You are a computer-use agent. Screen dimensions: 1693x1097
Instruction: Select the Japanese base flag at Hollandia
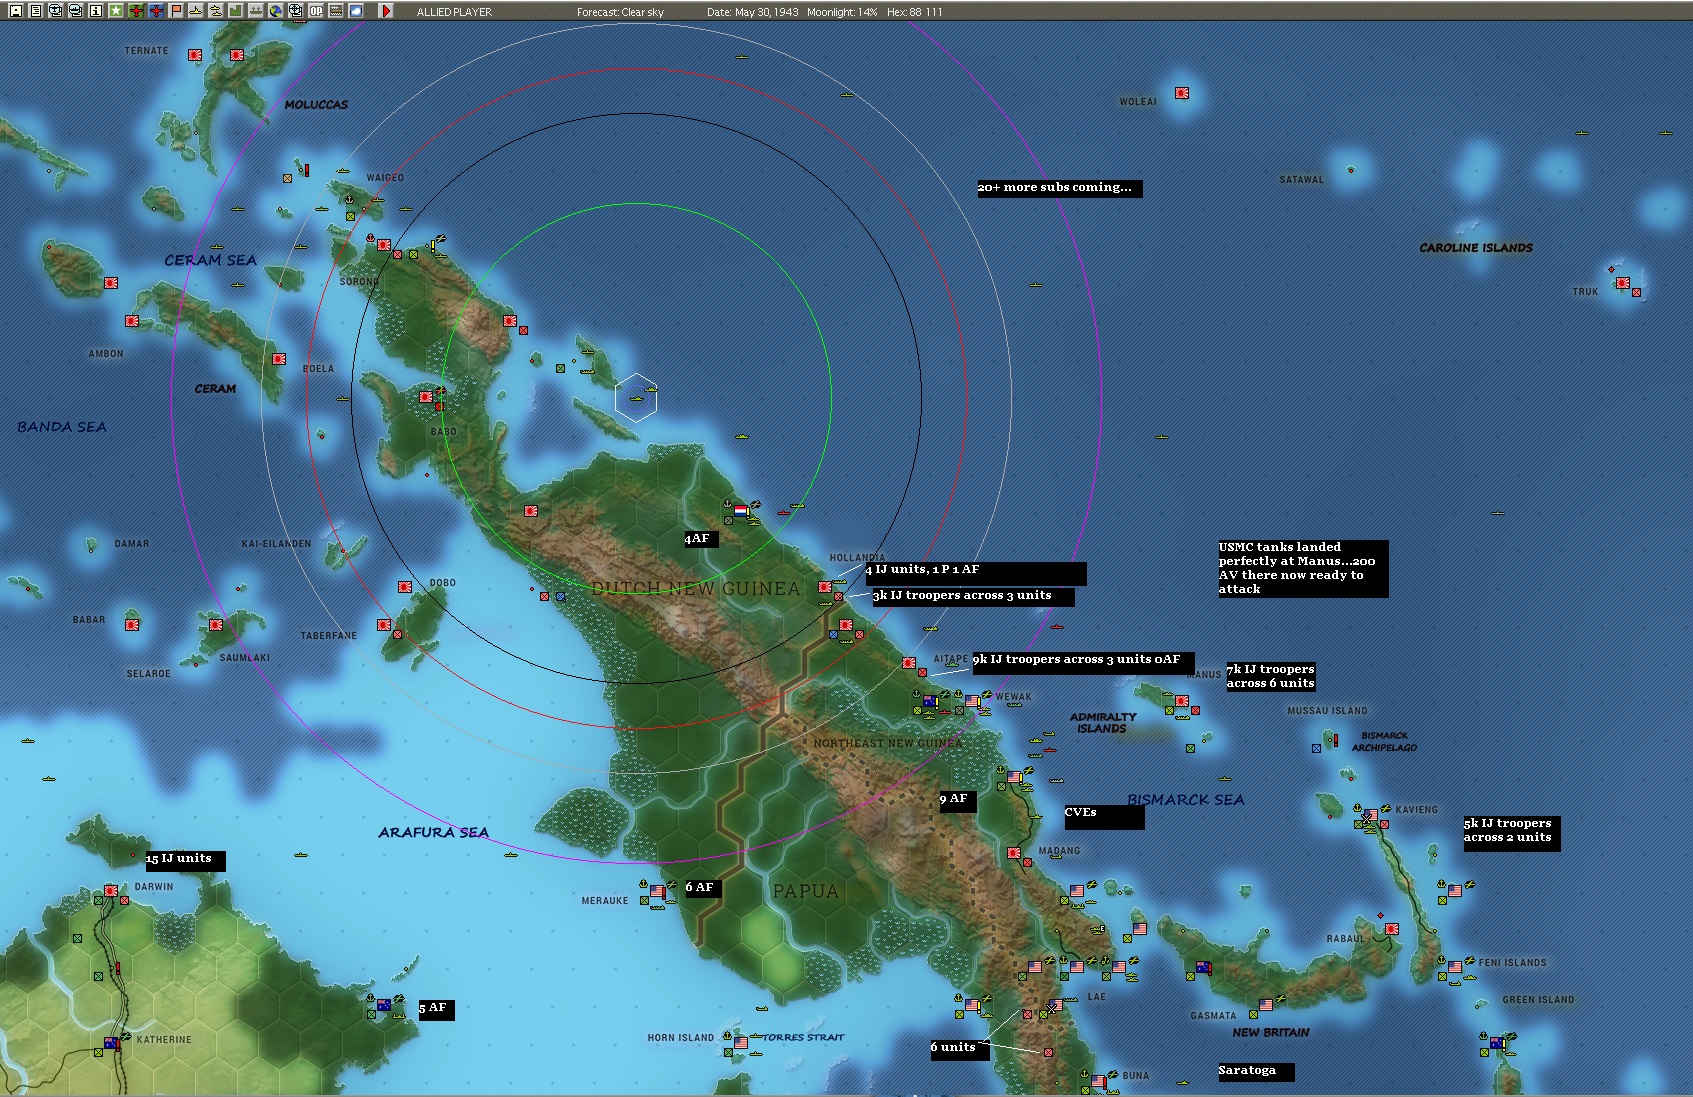pyautogui.click(x=825, y=587)
